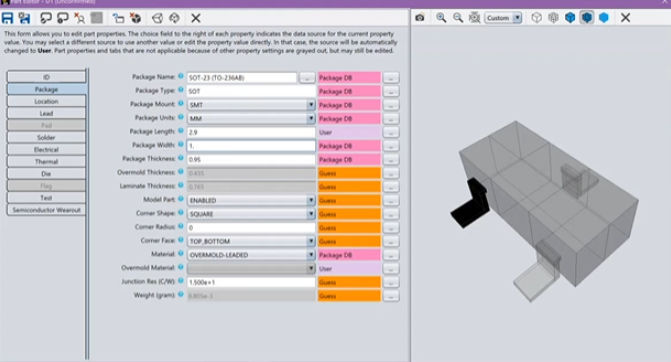The image size is (671, 362).
Task: Click into the Package Name text field
Action: [x=242, y=78]
